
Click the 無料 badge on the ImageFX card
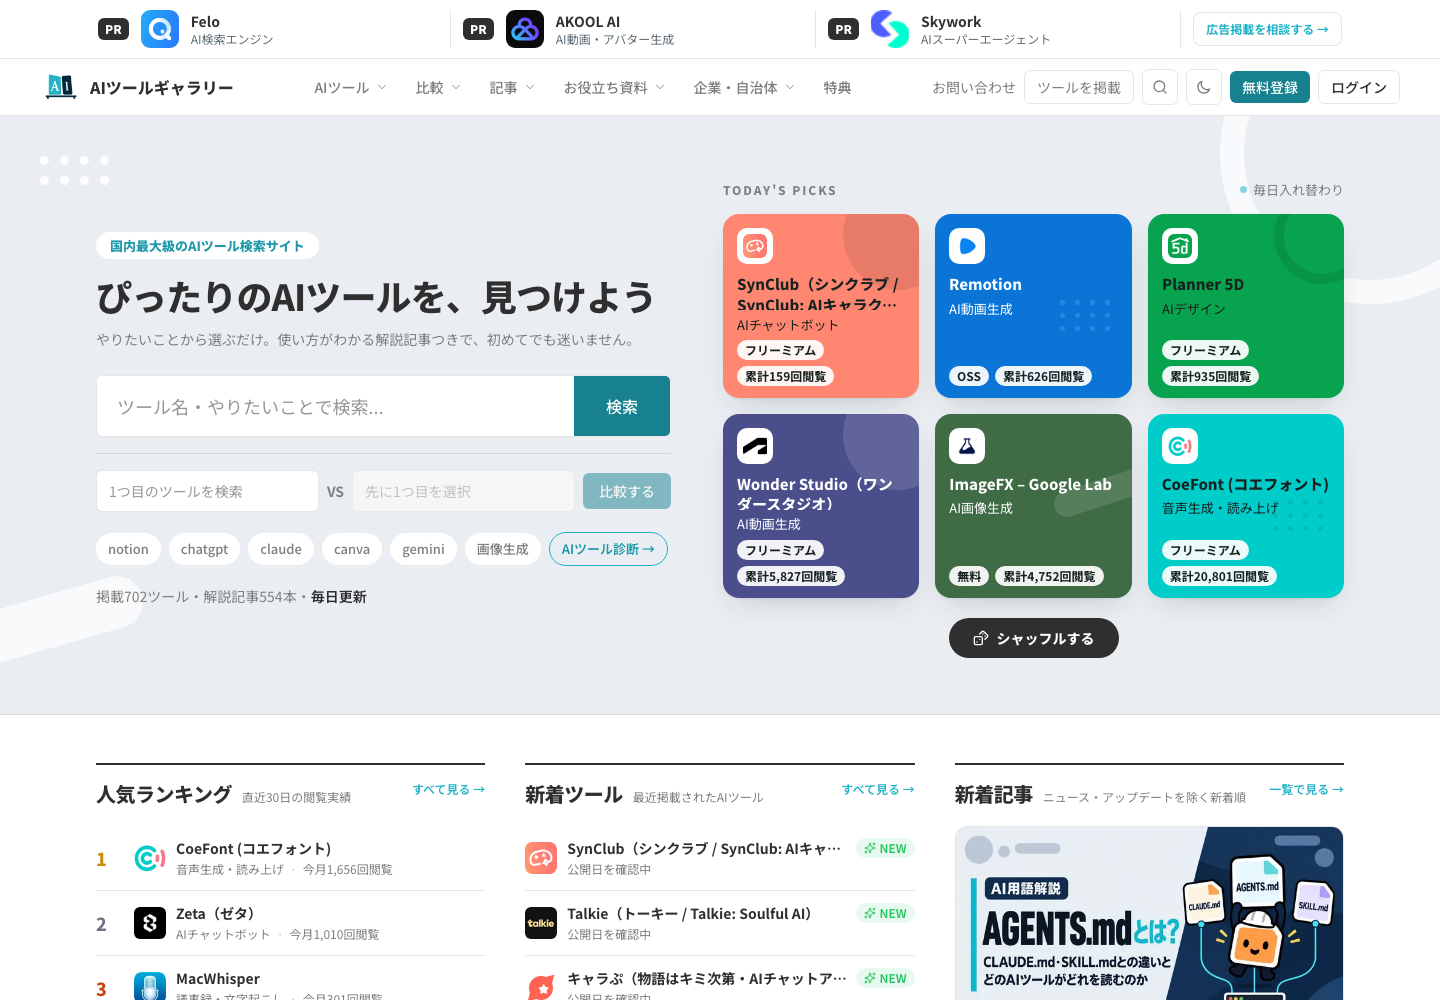coord(969,576)
